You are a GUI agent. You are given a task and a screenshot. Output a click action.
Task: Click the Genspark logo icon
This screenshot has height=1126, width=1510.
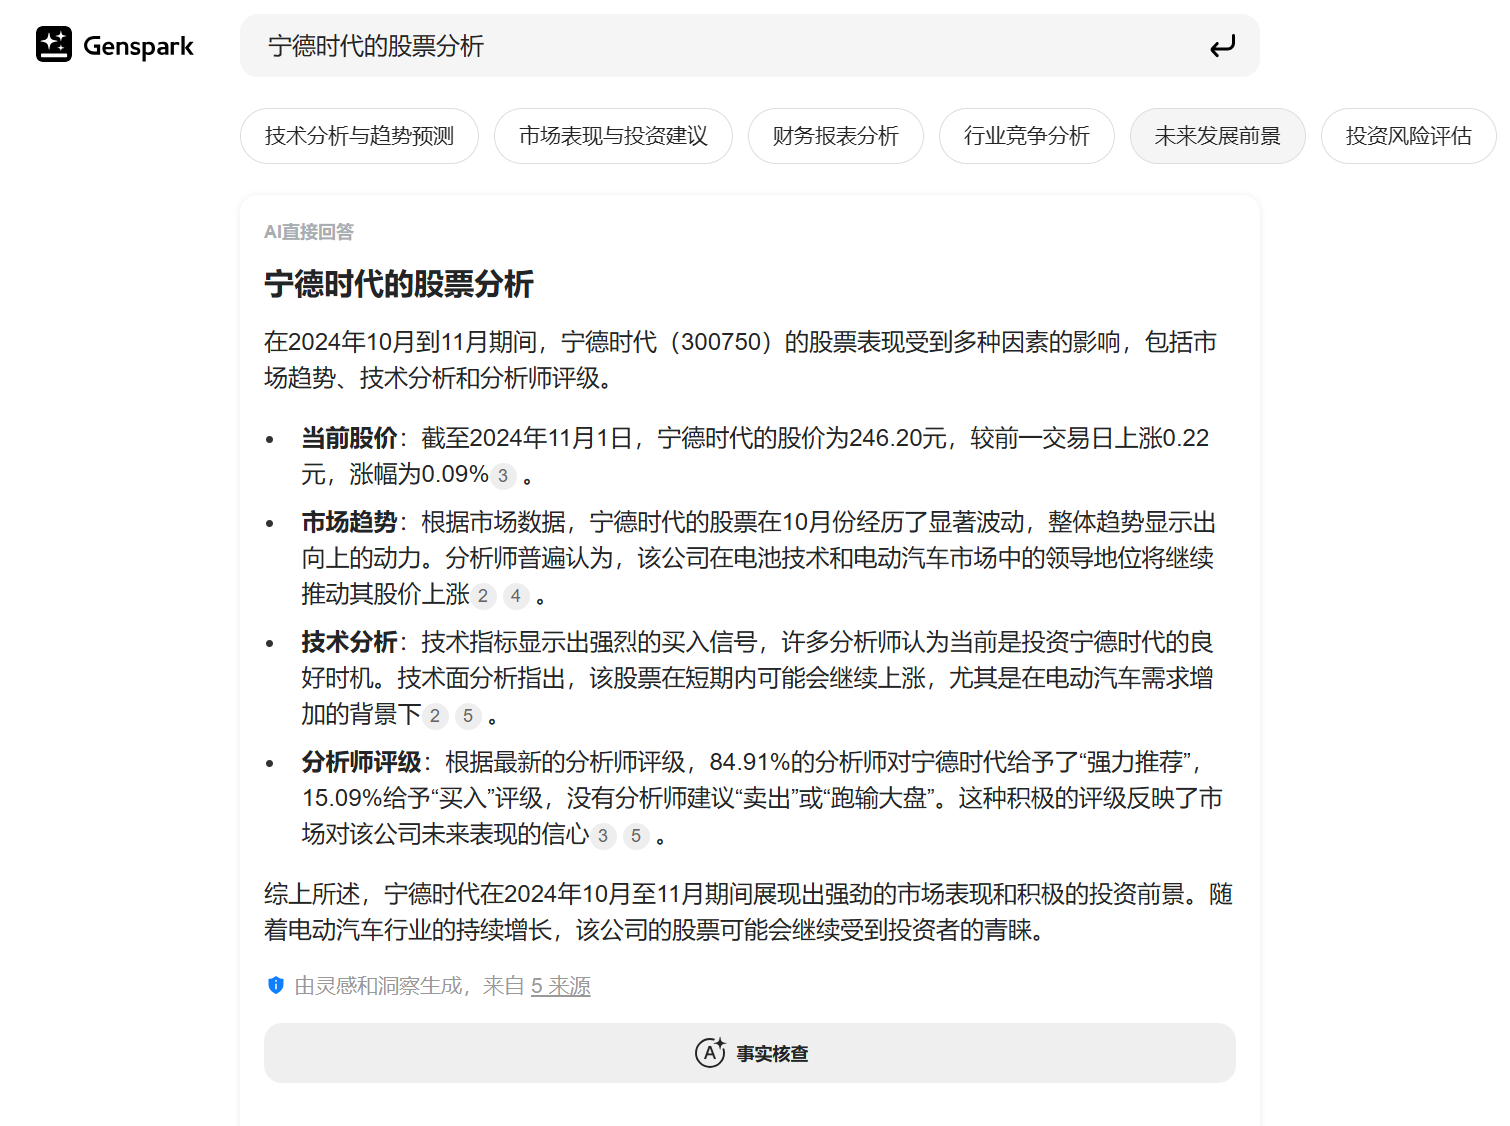[x=54, y=45]
